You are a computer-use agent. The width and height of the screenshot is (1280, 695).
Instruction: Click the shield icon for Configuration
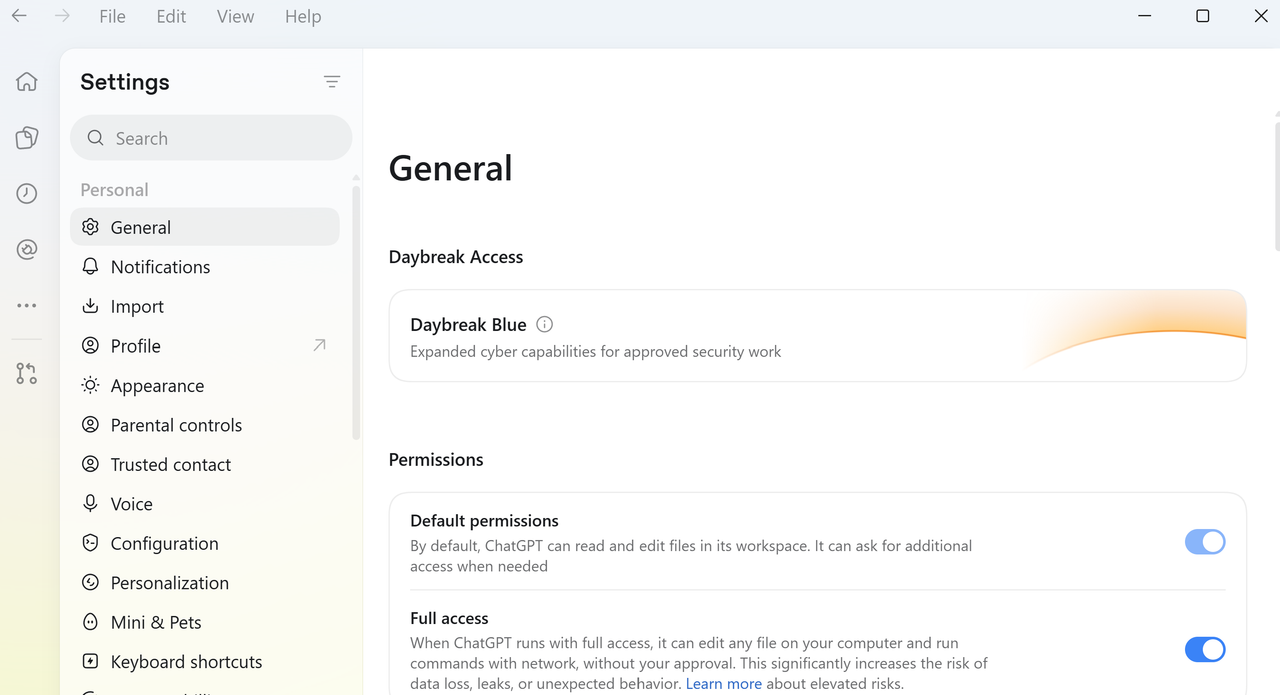coord(90,543)
